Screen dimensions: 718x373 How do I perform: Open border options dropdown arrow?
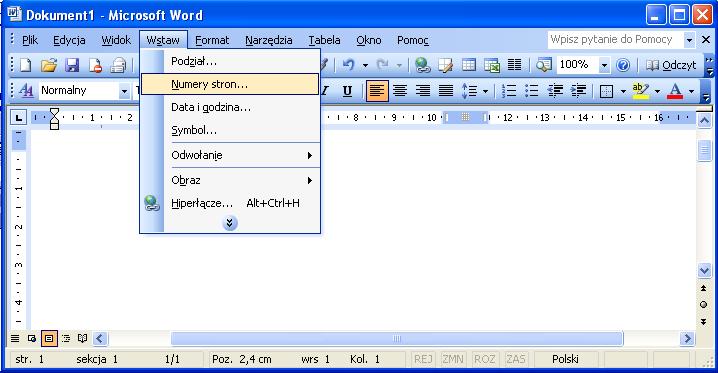pos(623,91)
